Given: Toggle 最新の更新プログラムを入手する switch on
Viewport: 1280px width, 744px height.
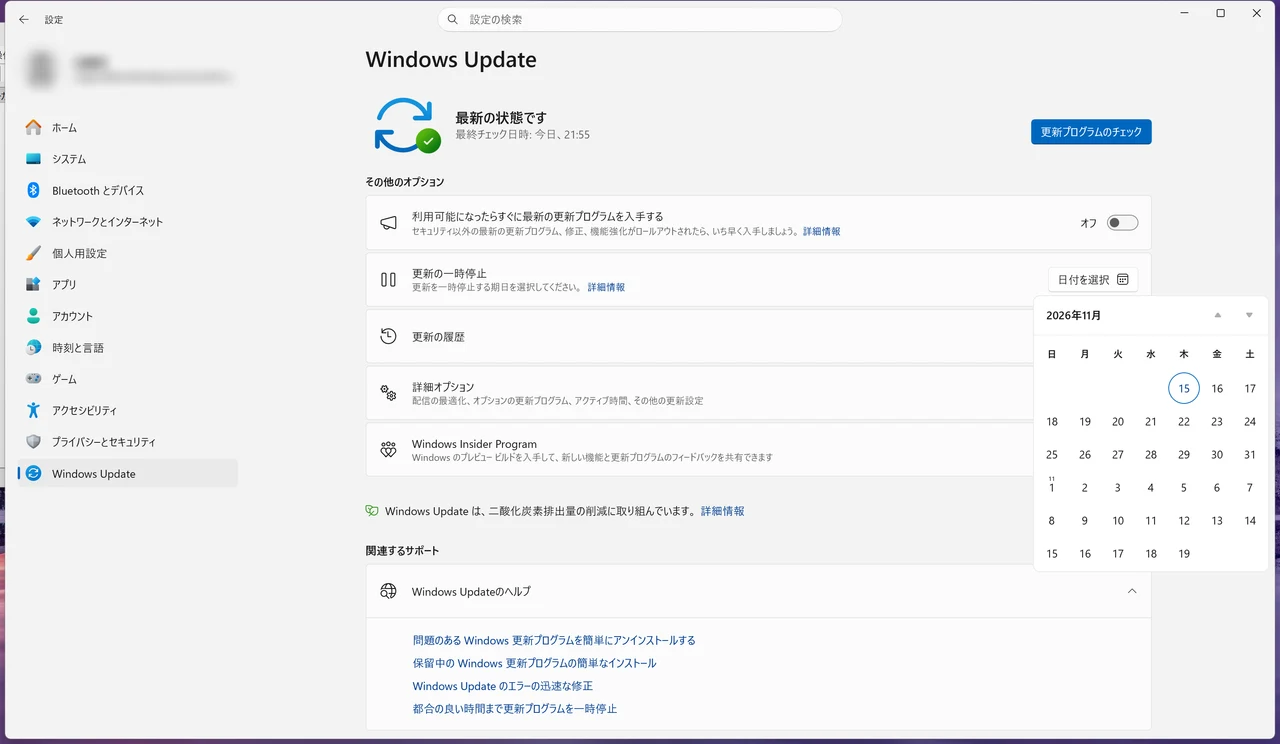Looking at the screenshot, I should [x=1122, y=223].
